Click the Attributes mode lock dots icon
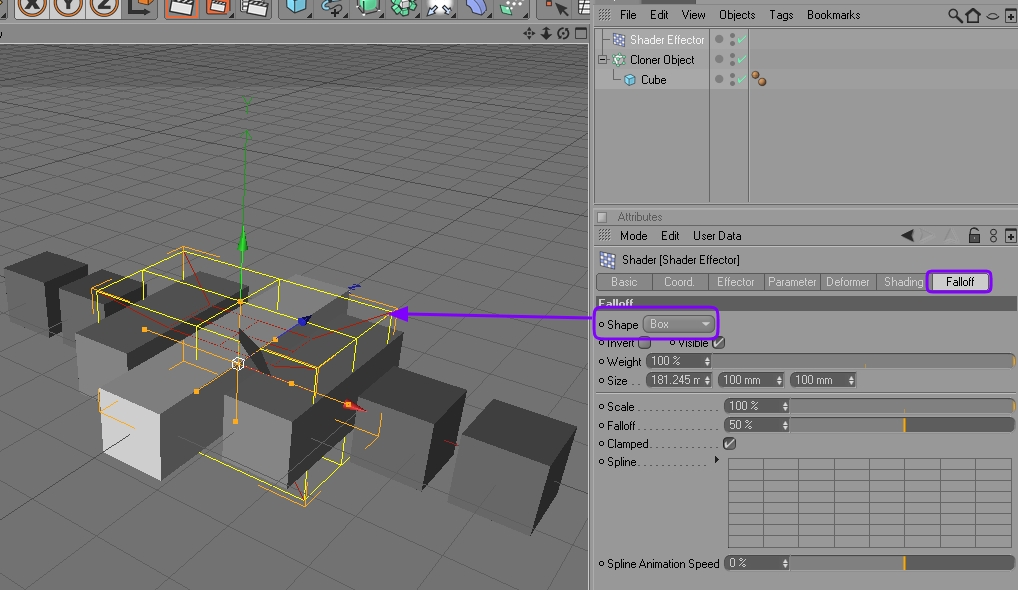 [993, 236]
